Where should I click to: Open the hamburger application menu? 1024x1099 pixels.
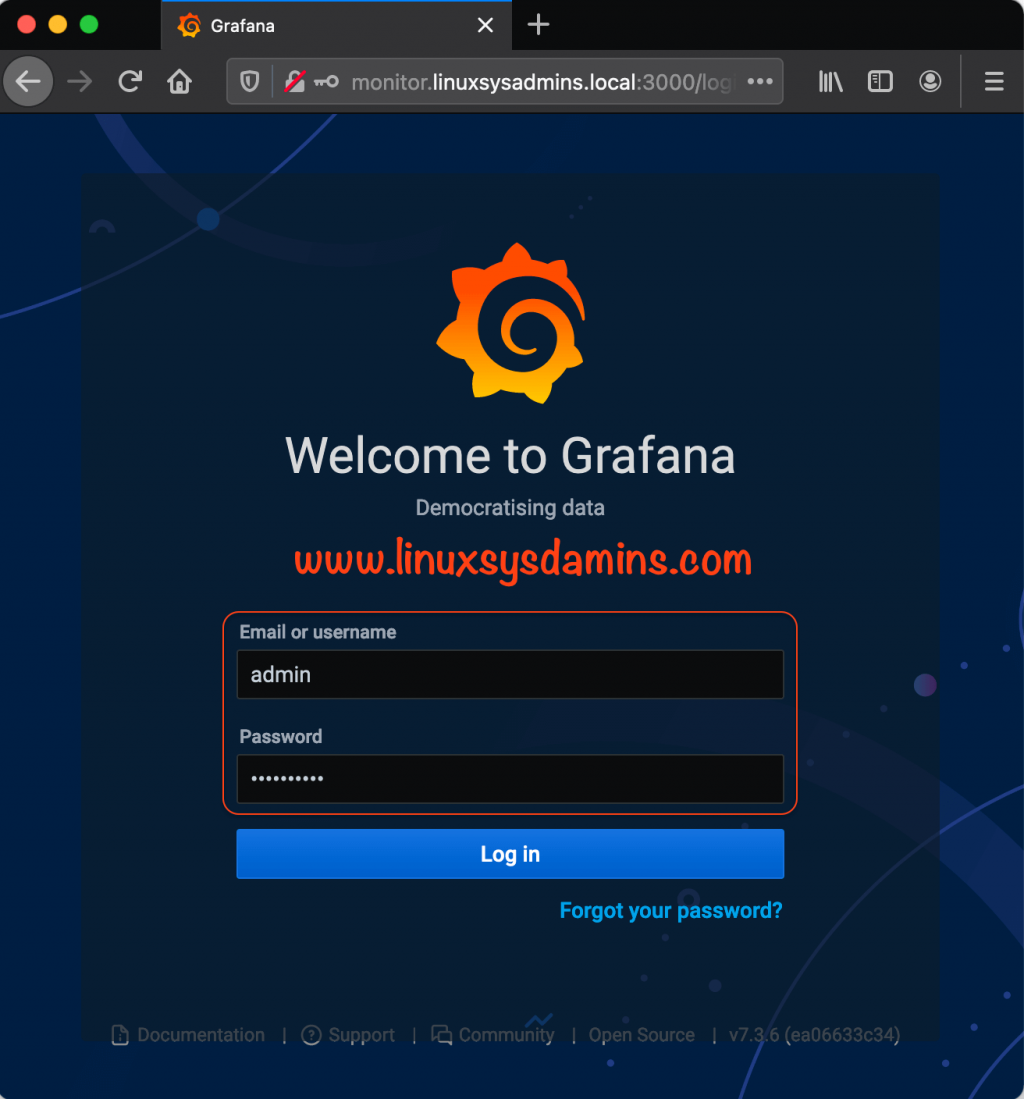point(994,81)
